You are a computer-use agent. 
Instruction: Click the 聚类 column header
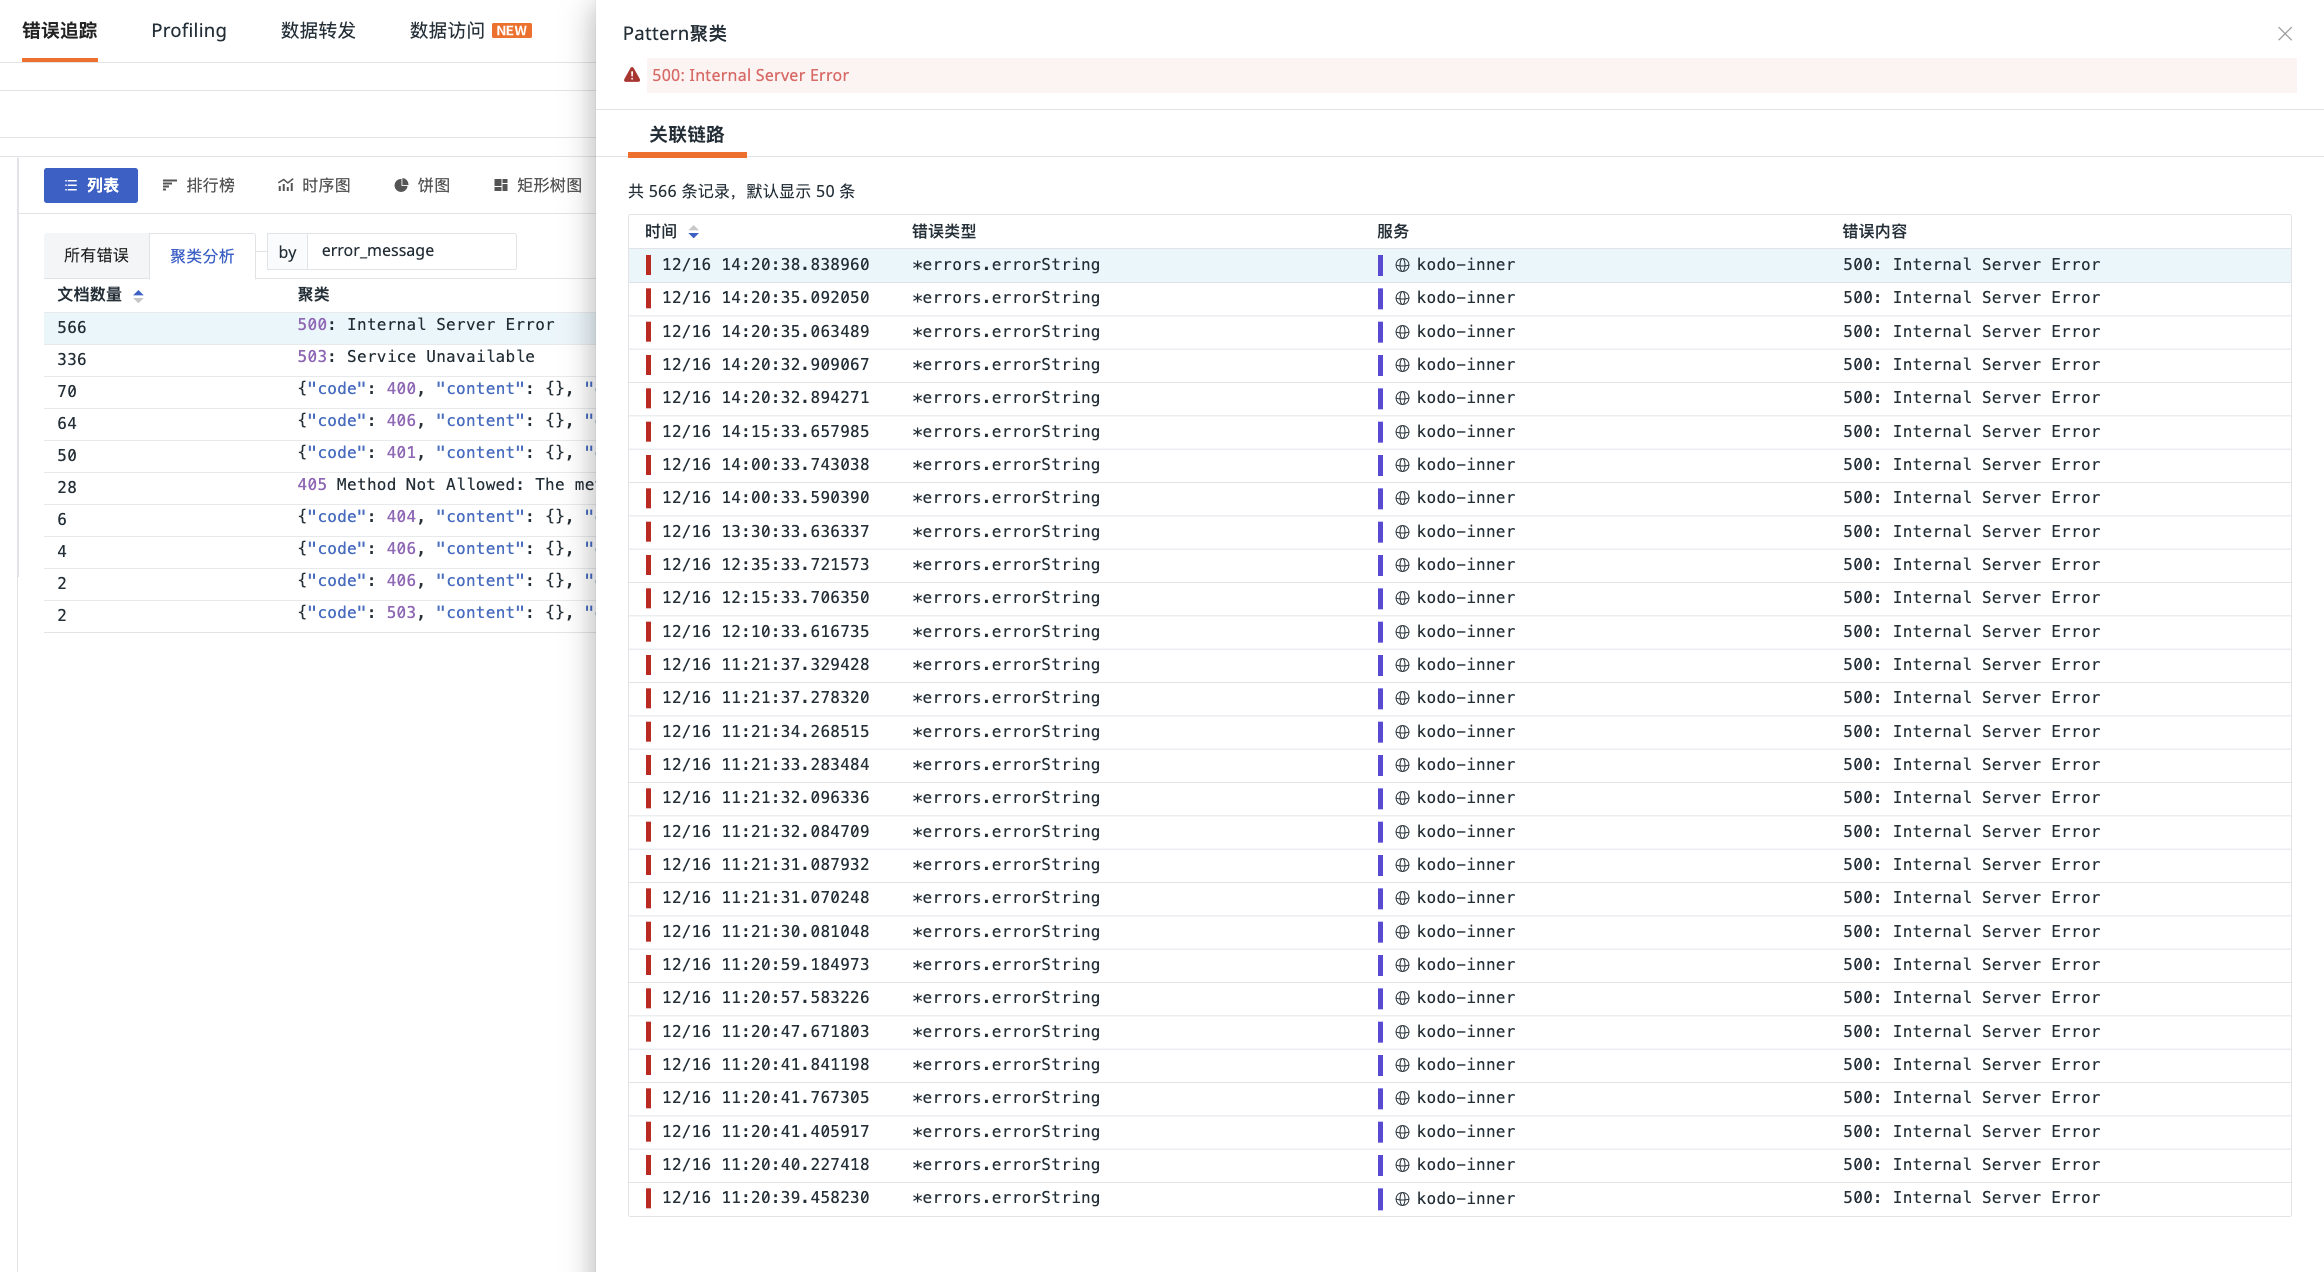pyautogui.click(x=314, y=295)
